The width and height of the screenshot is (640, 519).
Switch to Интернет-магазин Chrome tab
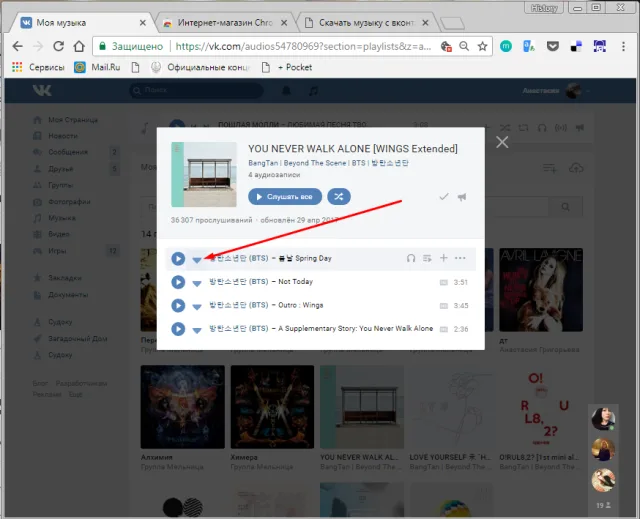coord(225,22)
